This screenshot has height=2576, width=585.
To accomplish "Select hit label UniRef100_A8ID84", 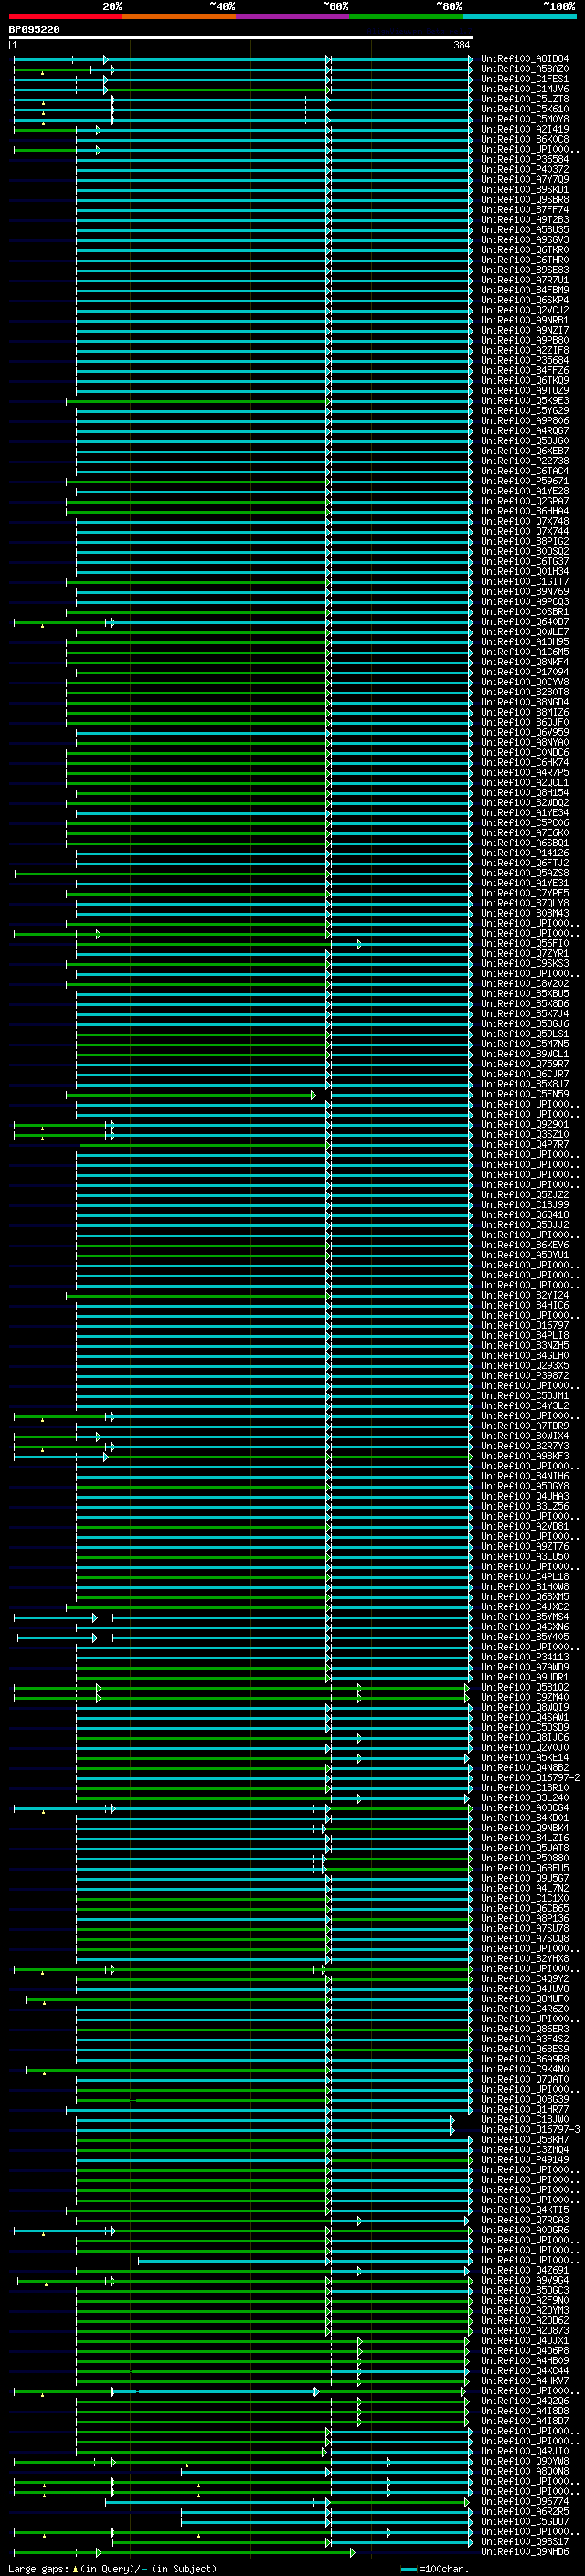I will click(525, 59).
